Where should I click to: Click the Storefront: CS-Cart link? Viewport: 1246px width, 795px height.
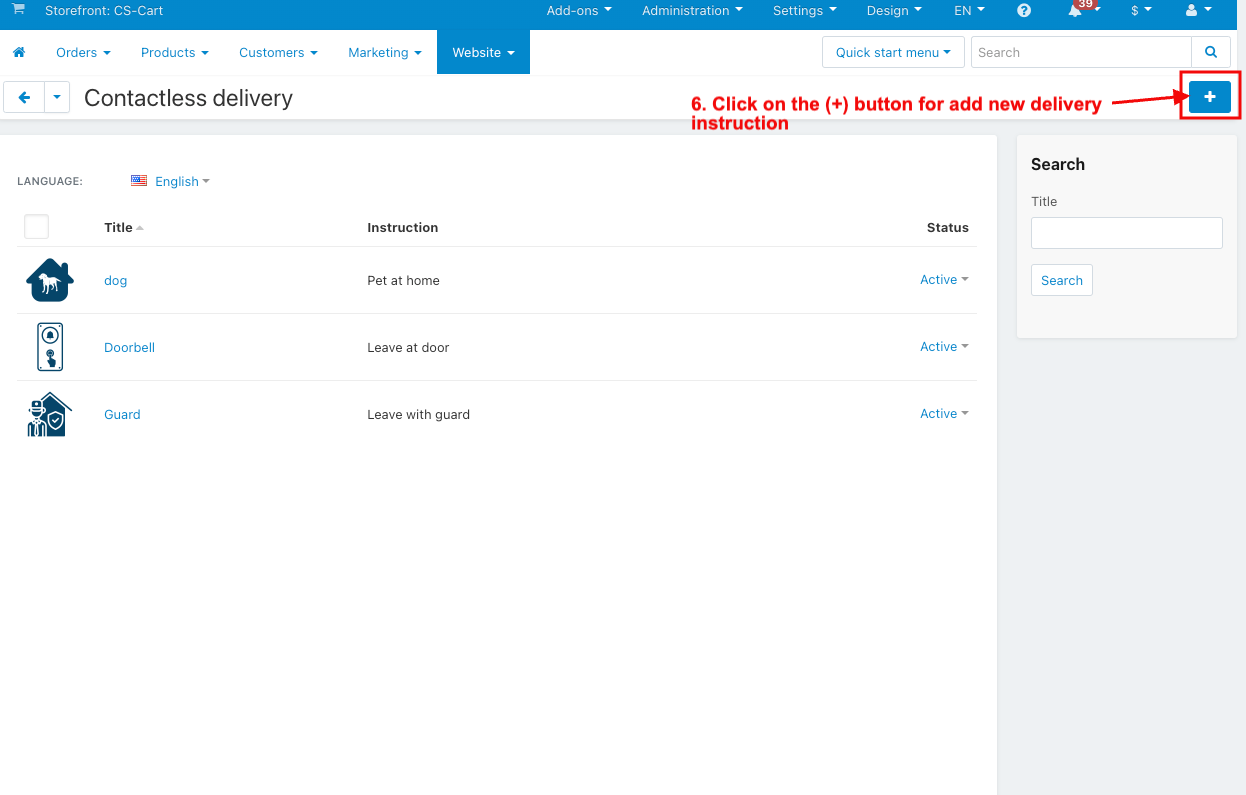[104, 11]
